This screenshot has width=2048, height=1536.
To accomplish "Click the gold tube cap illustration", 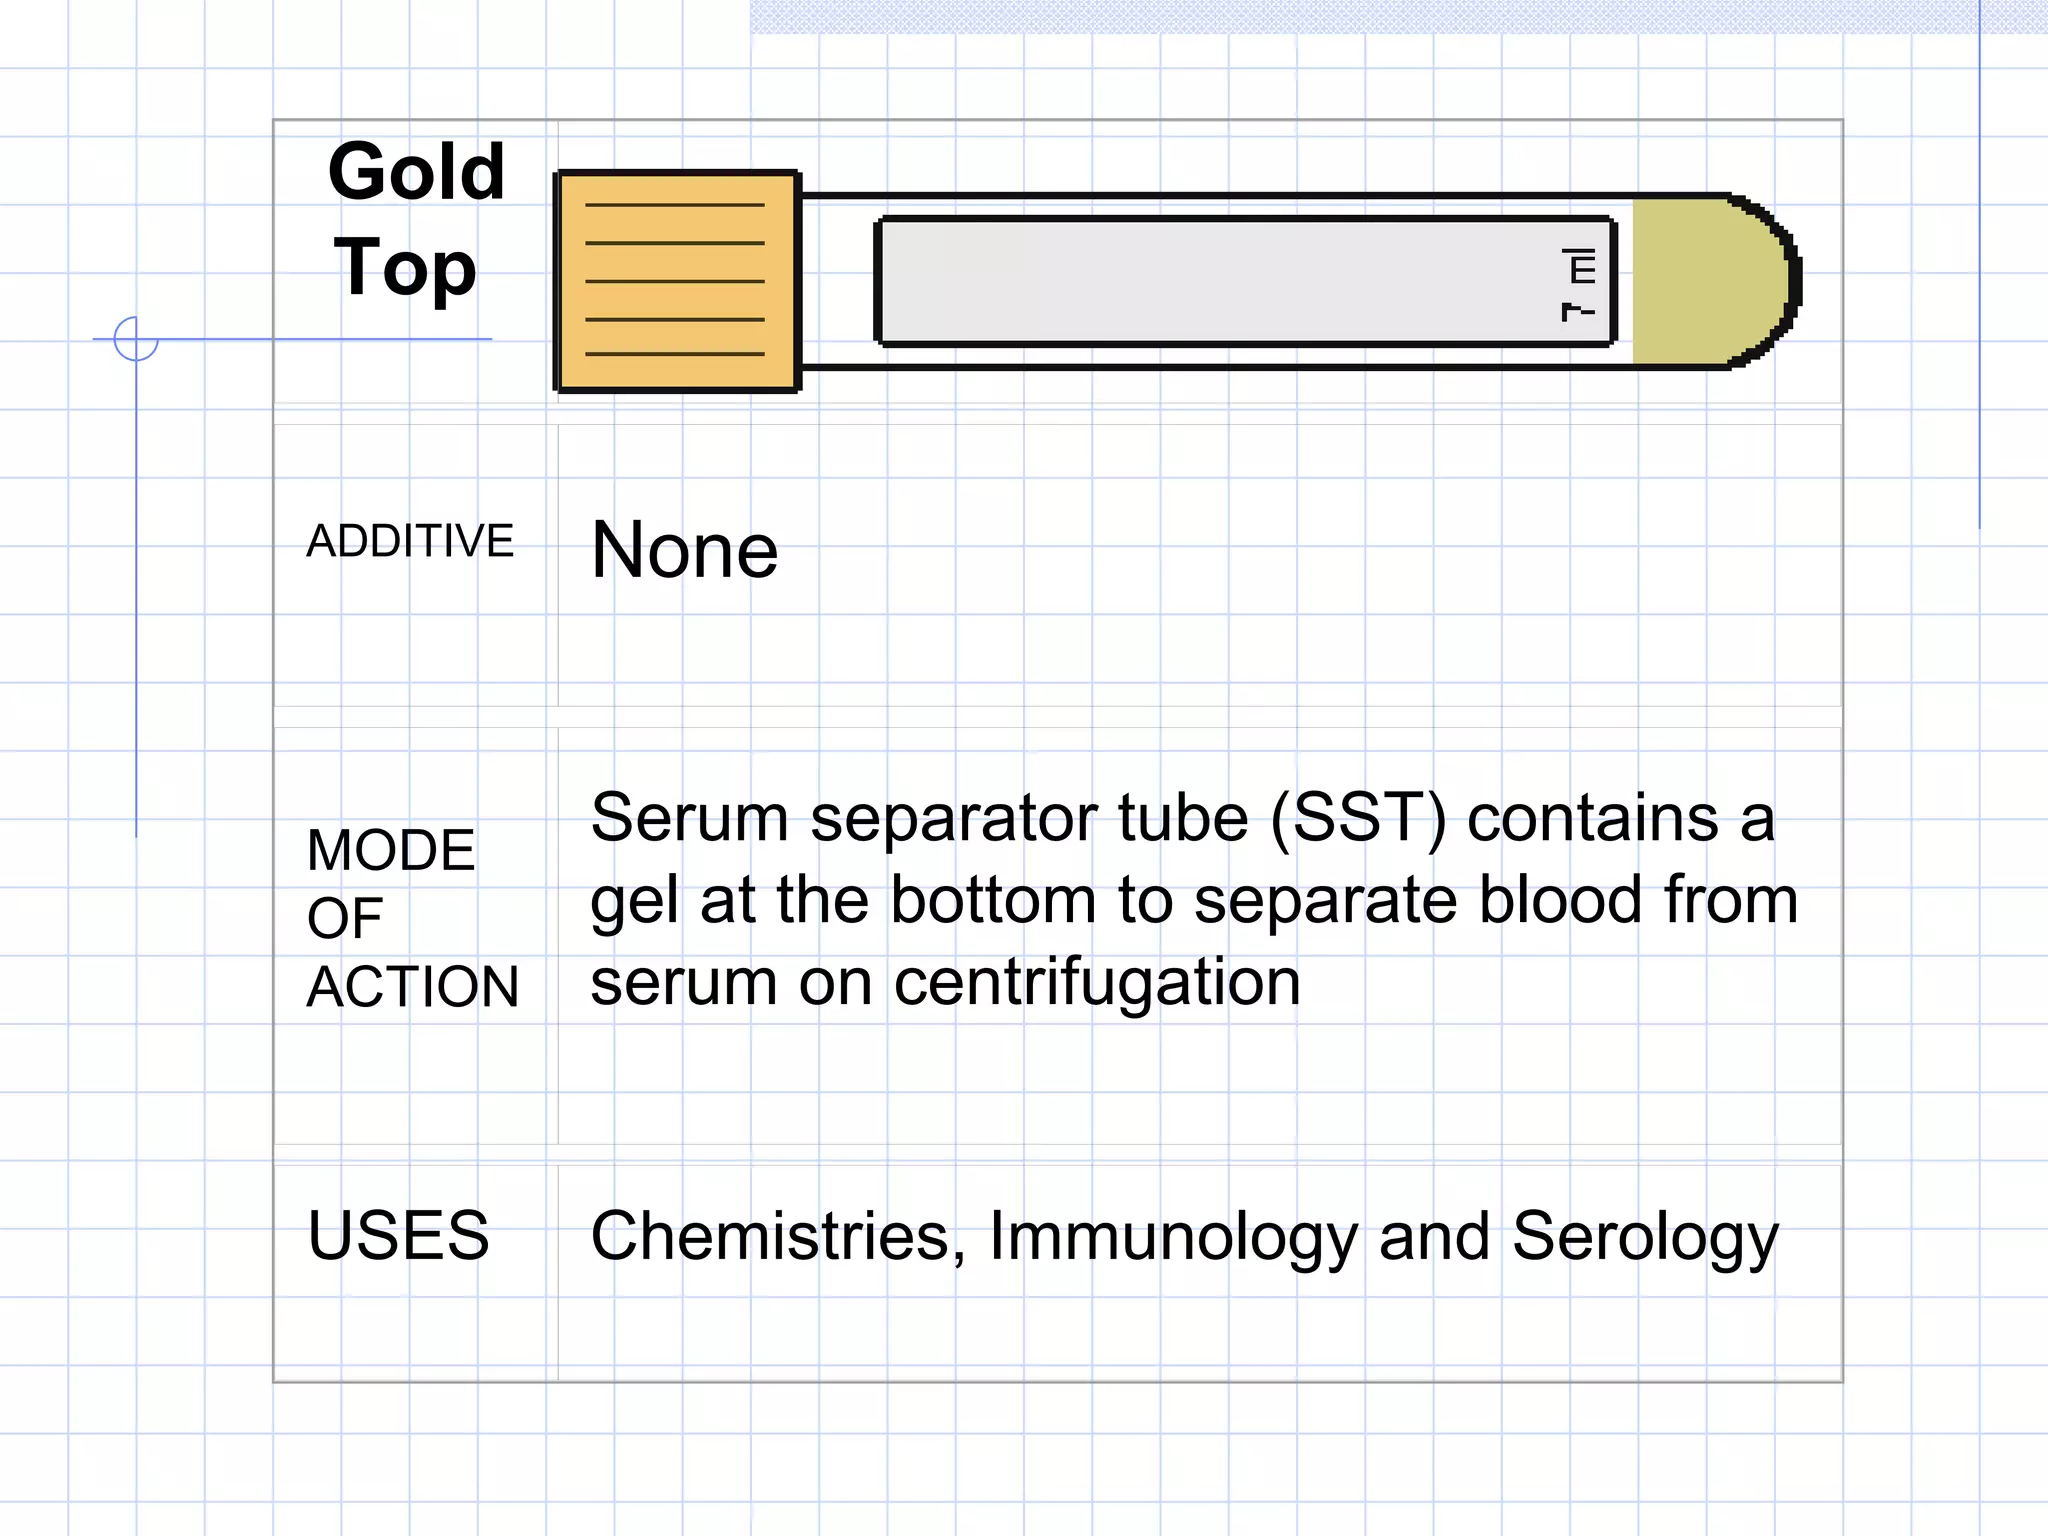I will (x=677, y=281).
